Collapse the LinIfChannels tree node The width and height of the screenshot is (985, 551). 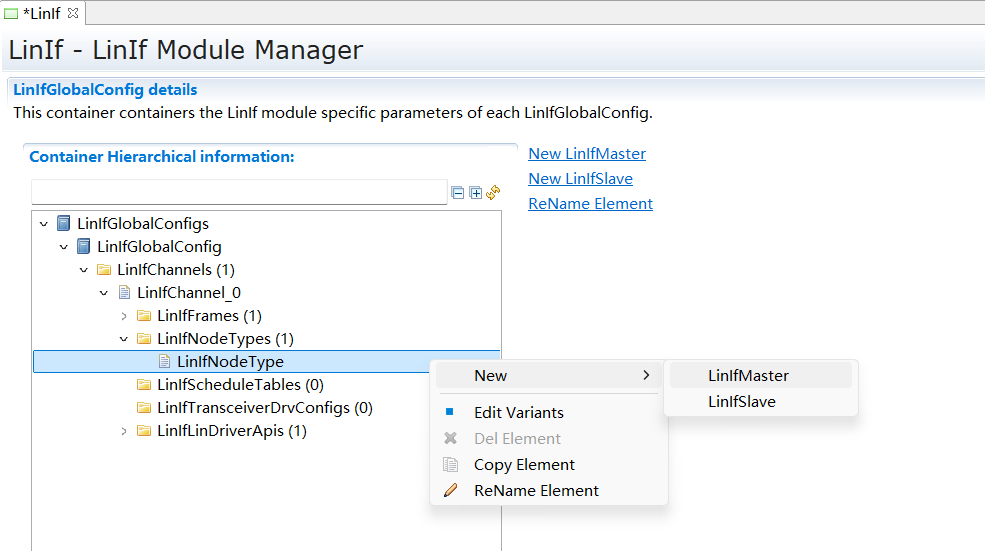click(84, 270)
